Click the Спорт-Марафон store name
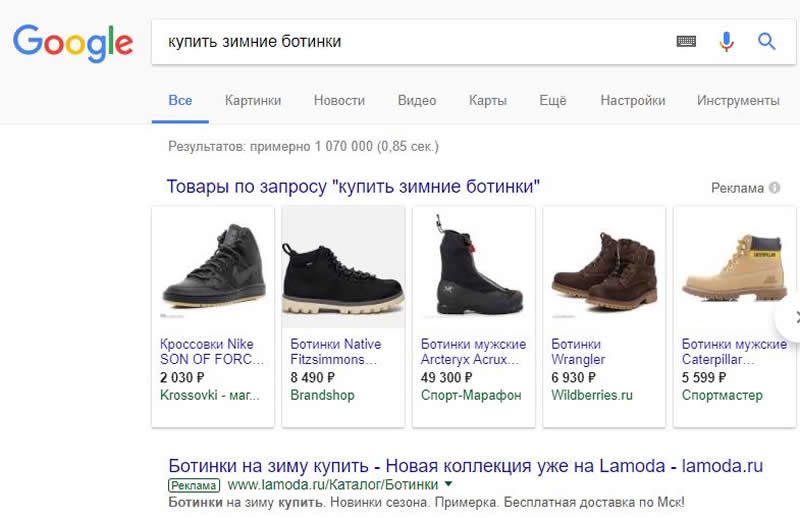 click(471, 395)
